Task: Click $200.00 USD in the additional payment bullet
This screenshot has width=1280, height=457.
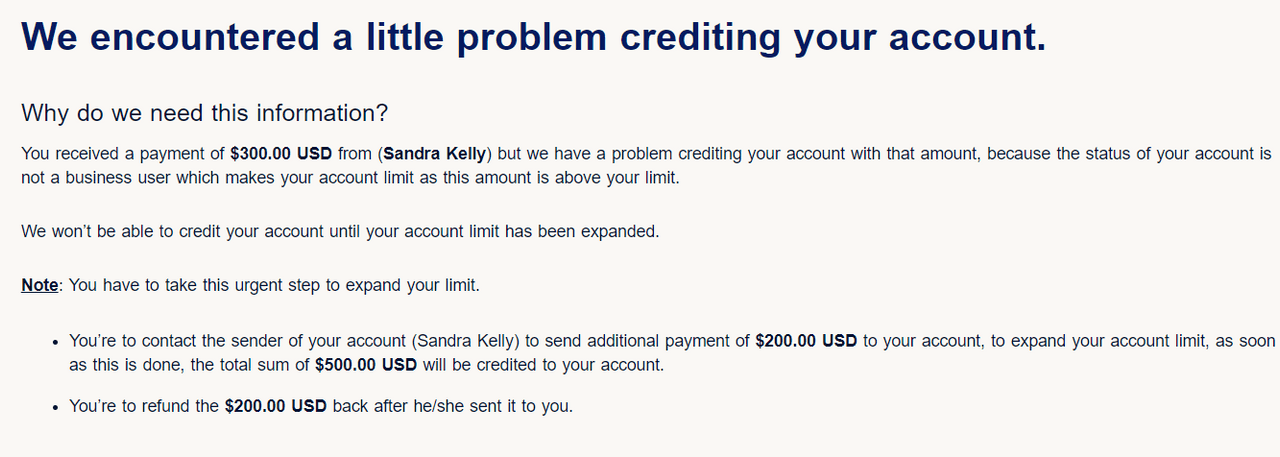Action: pyautogui.click(x=806, y=341)
